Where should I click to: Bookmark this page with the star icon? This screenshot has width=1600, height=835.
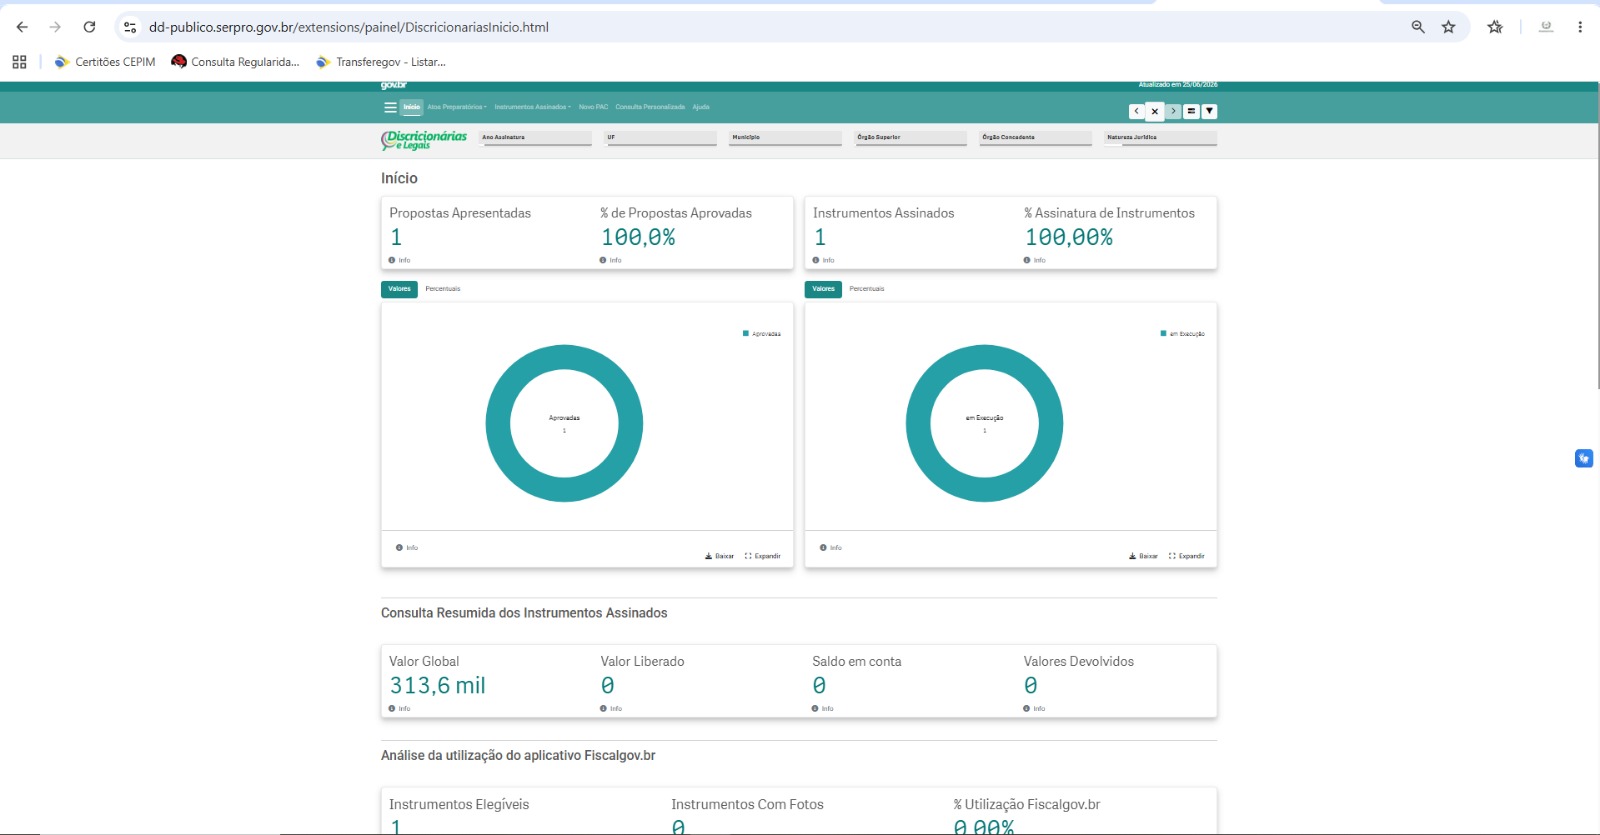click(1448, 27)
